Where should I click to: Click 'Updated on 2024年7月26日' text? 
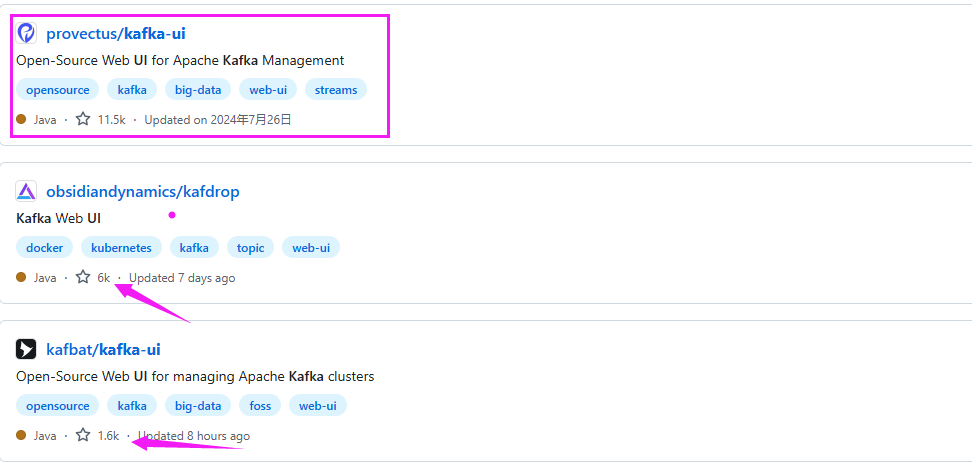tap(218, 120)
